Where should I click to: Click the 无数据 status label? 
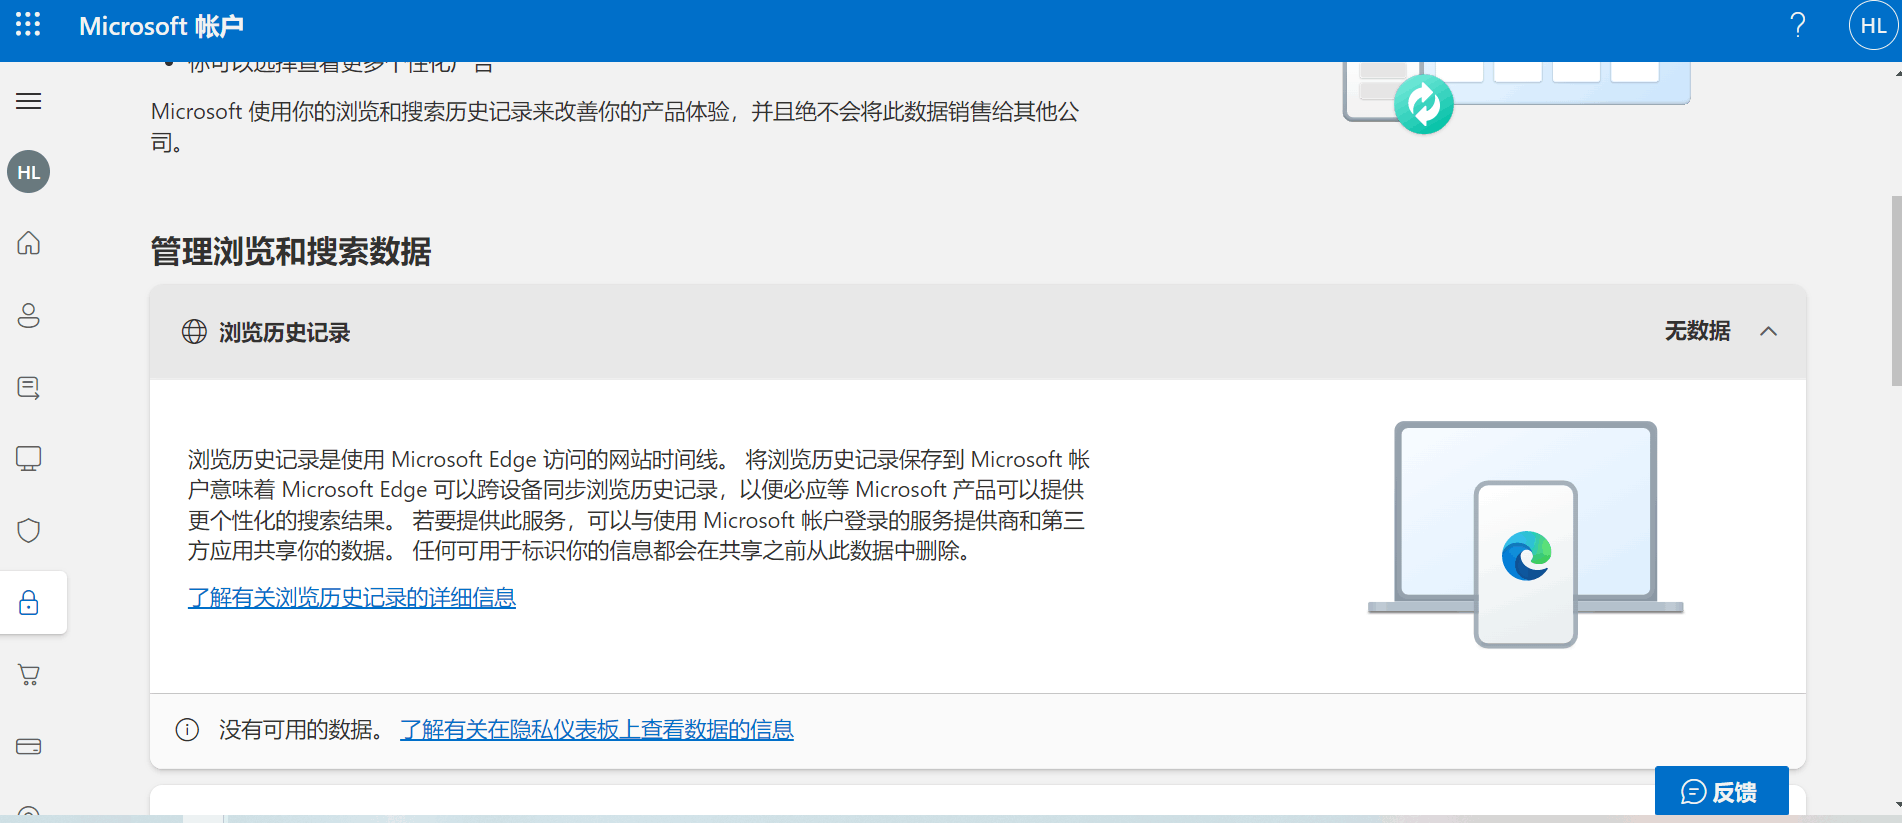point(1697,331)
